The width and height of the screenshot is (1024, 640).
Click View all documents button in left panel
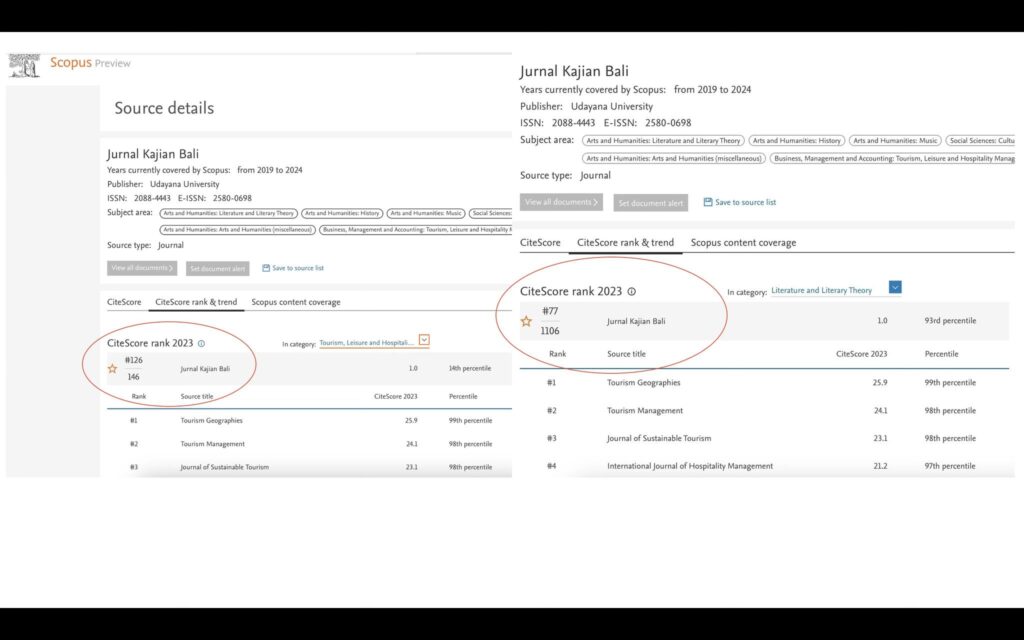(x=142, y=268)
